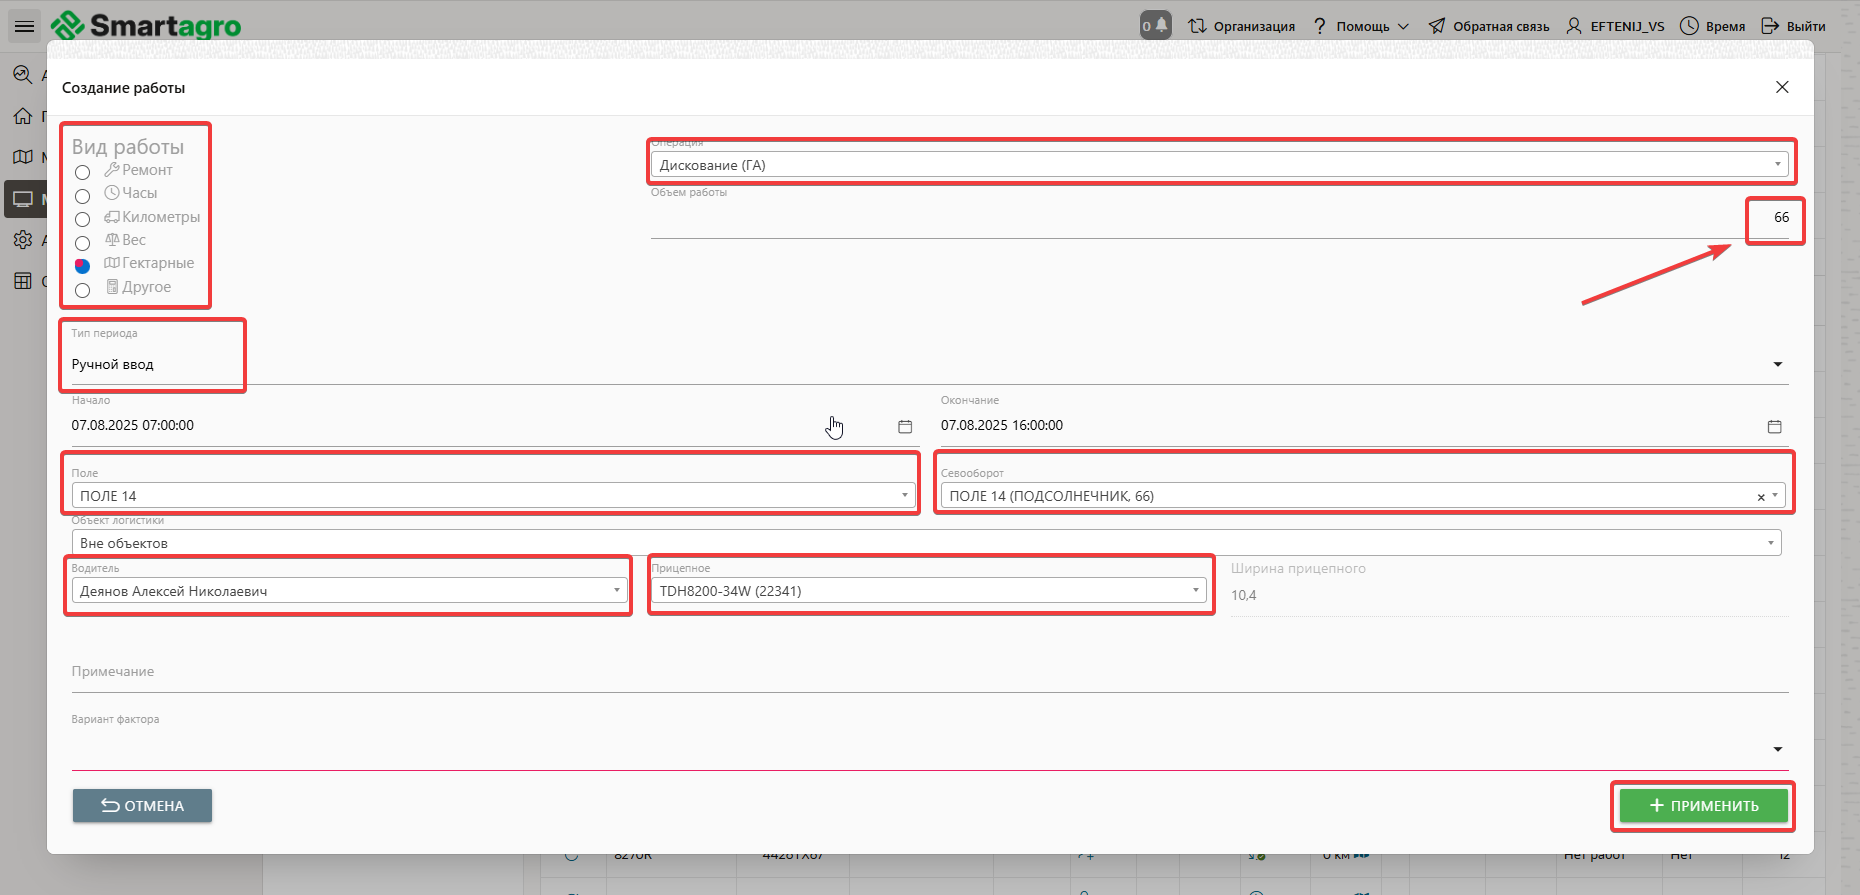Click the Отмена button
Screen dimensions: 1860x895
[142, 806]
